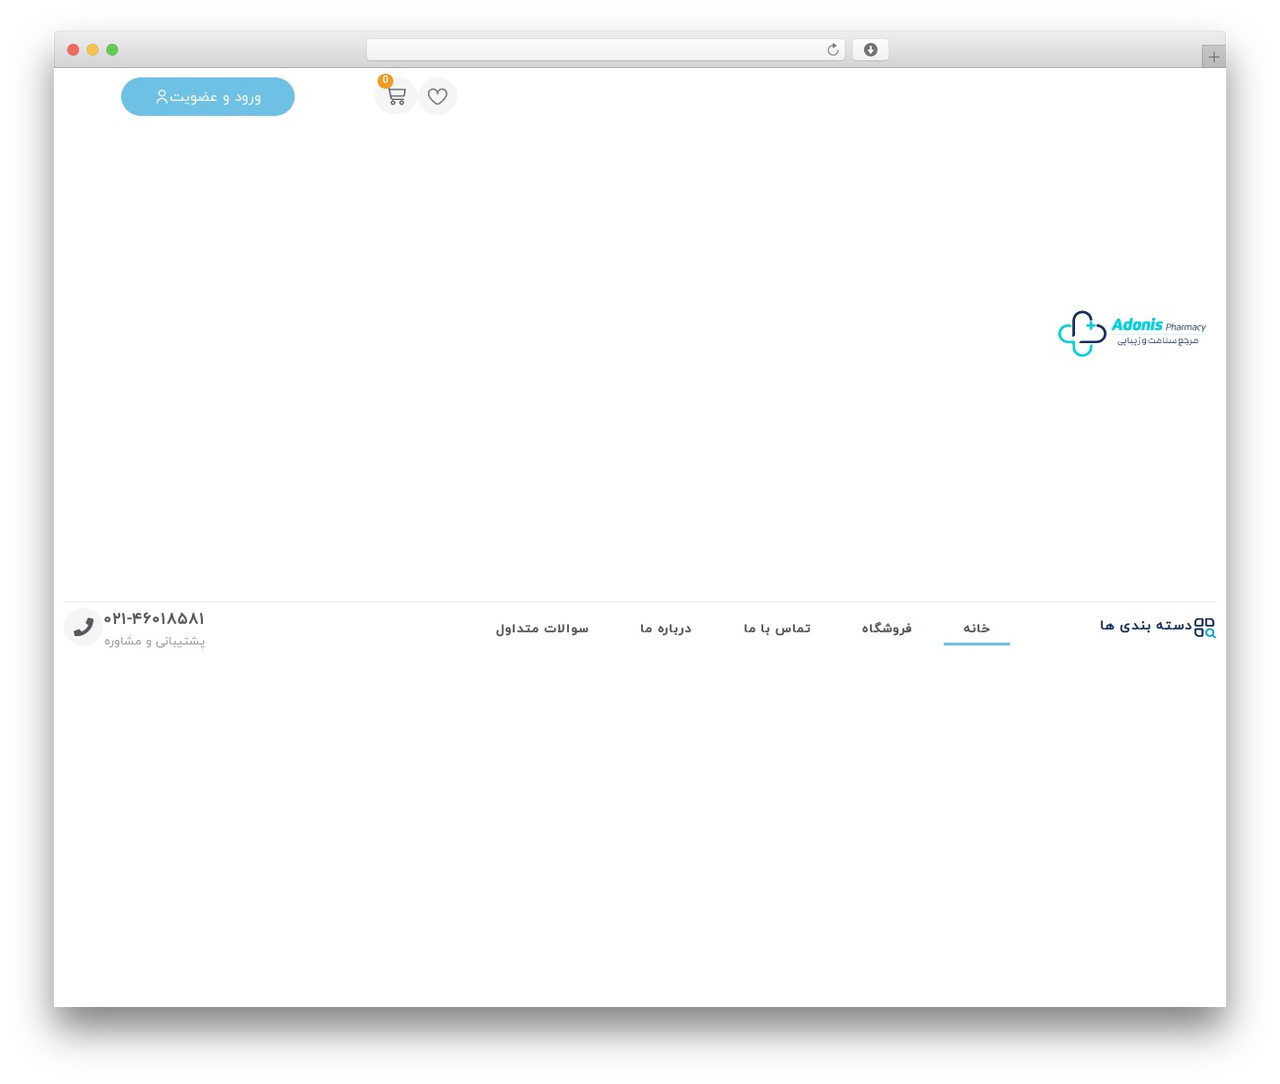Click the ورود و عضویت login button
1280x1084 pixels.
208,97
